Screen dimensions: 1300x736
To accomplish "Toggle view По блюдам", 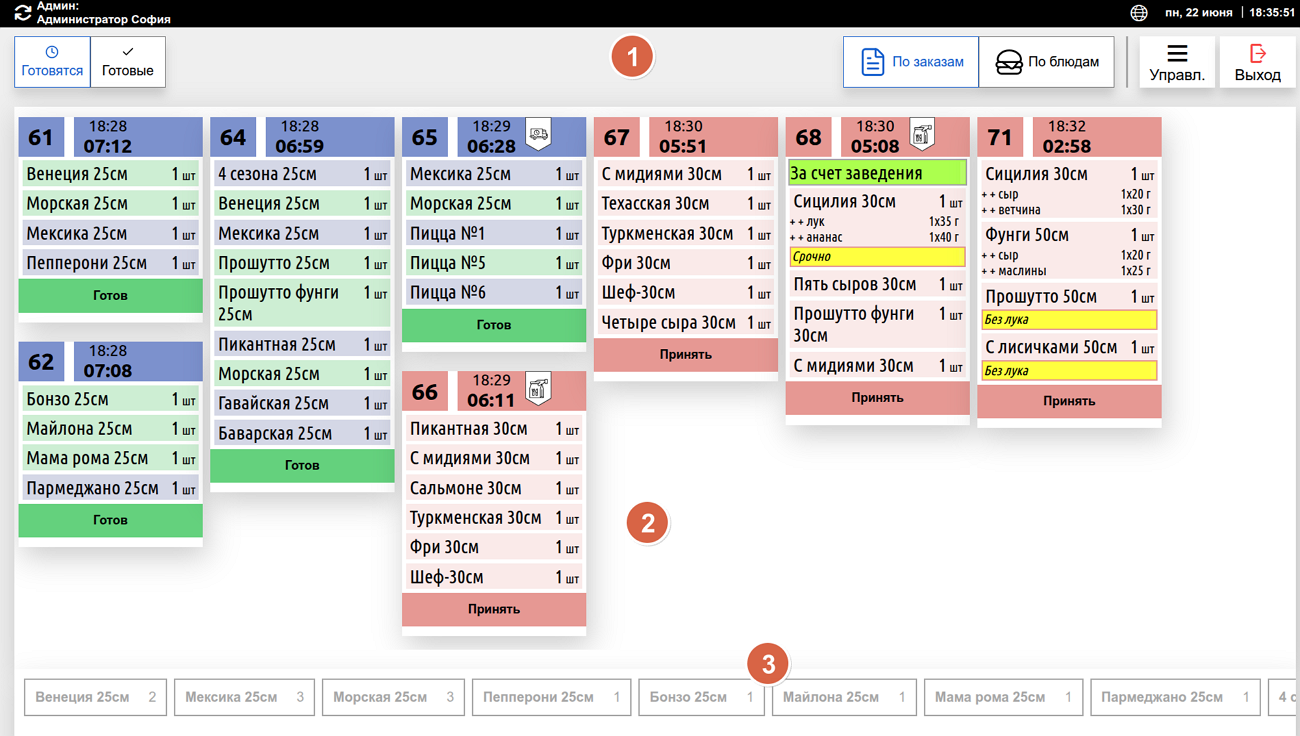I will [x=1046, y=62].
